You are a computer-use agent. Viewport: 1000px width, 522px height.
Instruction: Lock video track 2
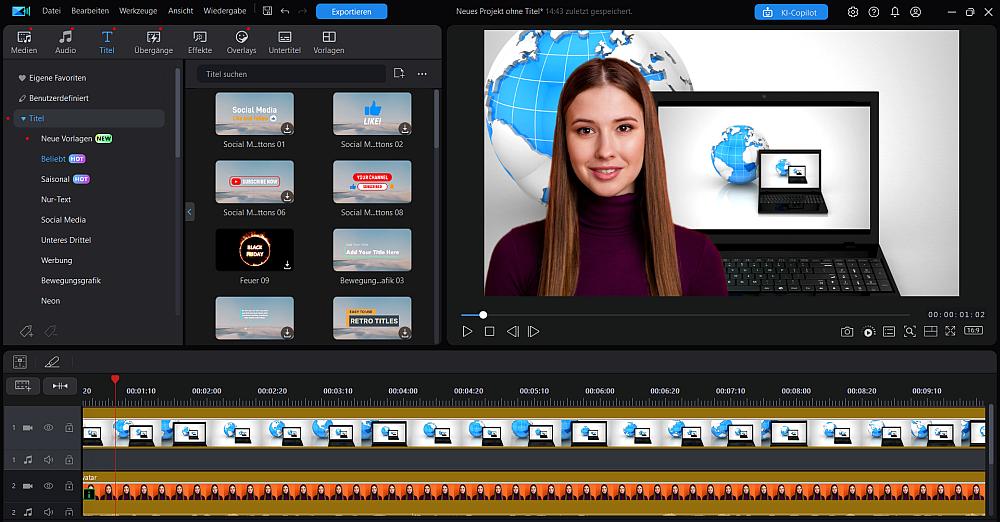(69, 486)
